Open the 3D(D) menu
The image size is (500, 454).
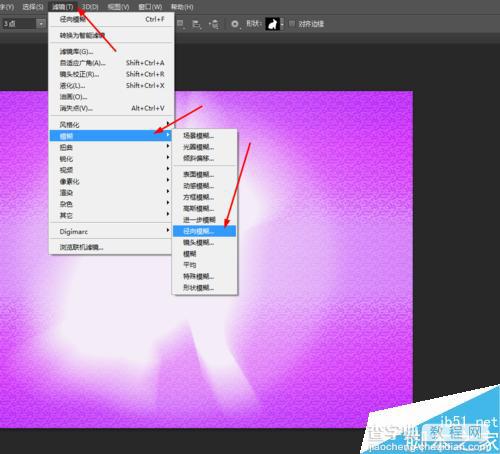[90, 7]
